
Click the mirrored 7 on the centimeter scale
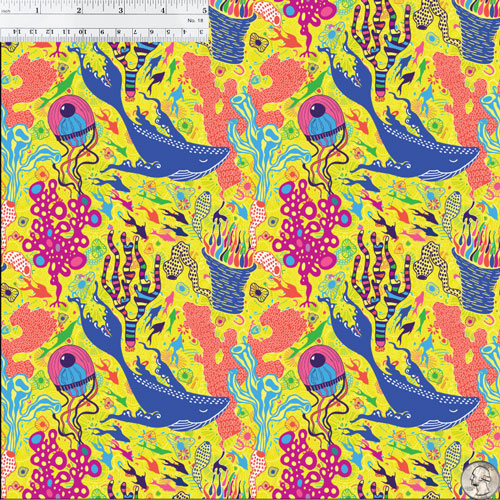(x=135, y=32)
